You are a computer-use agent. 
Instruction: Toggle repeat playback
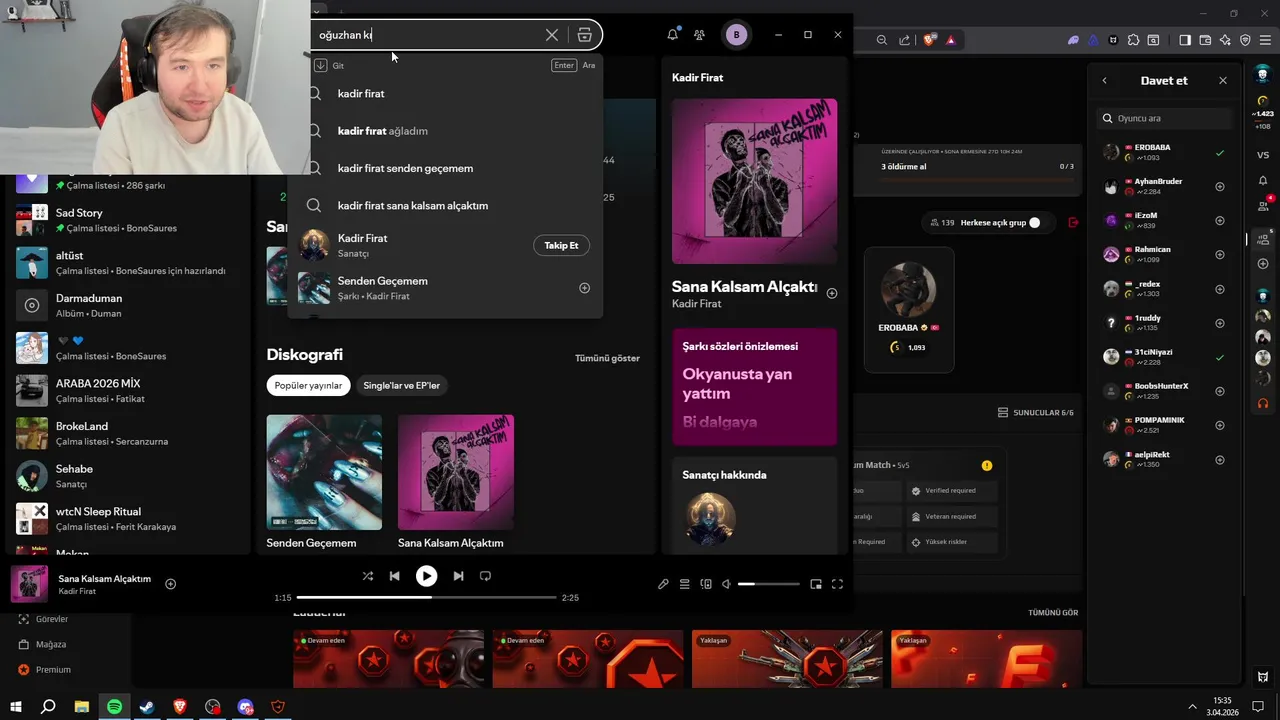click(485, 576)
